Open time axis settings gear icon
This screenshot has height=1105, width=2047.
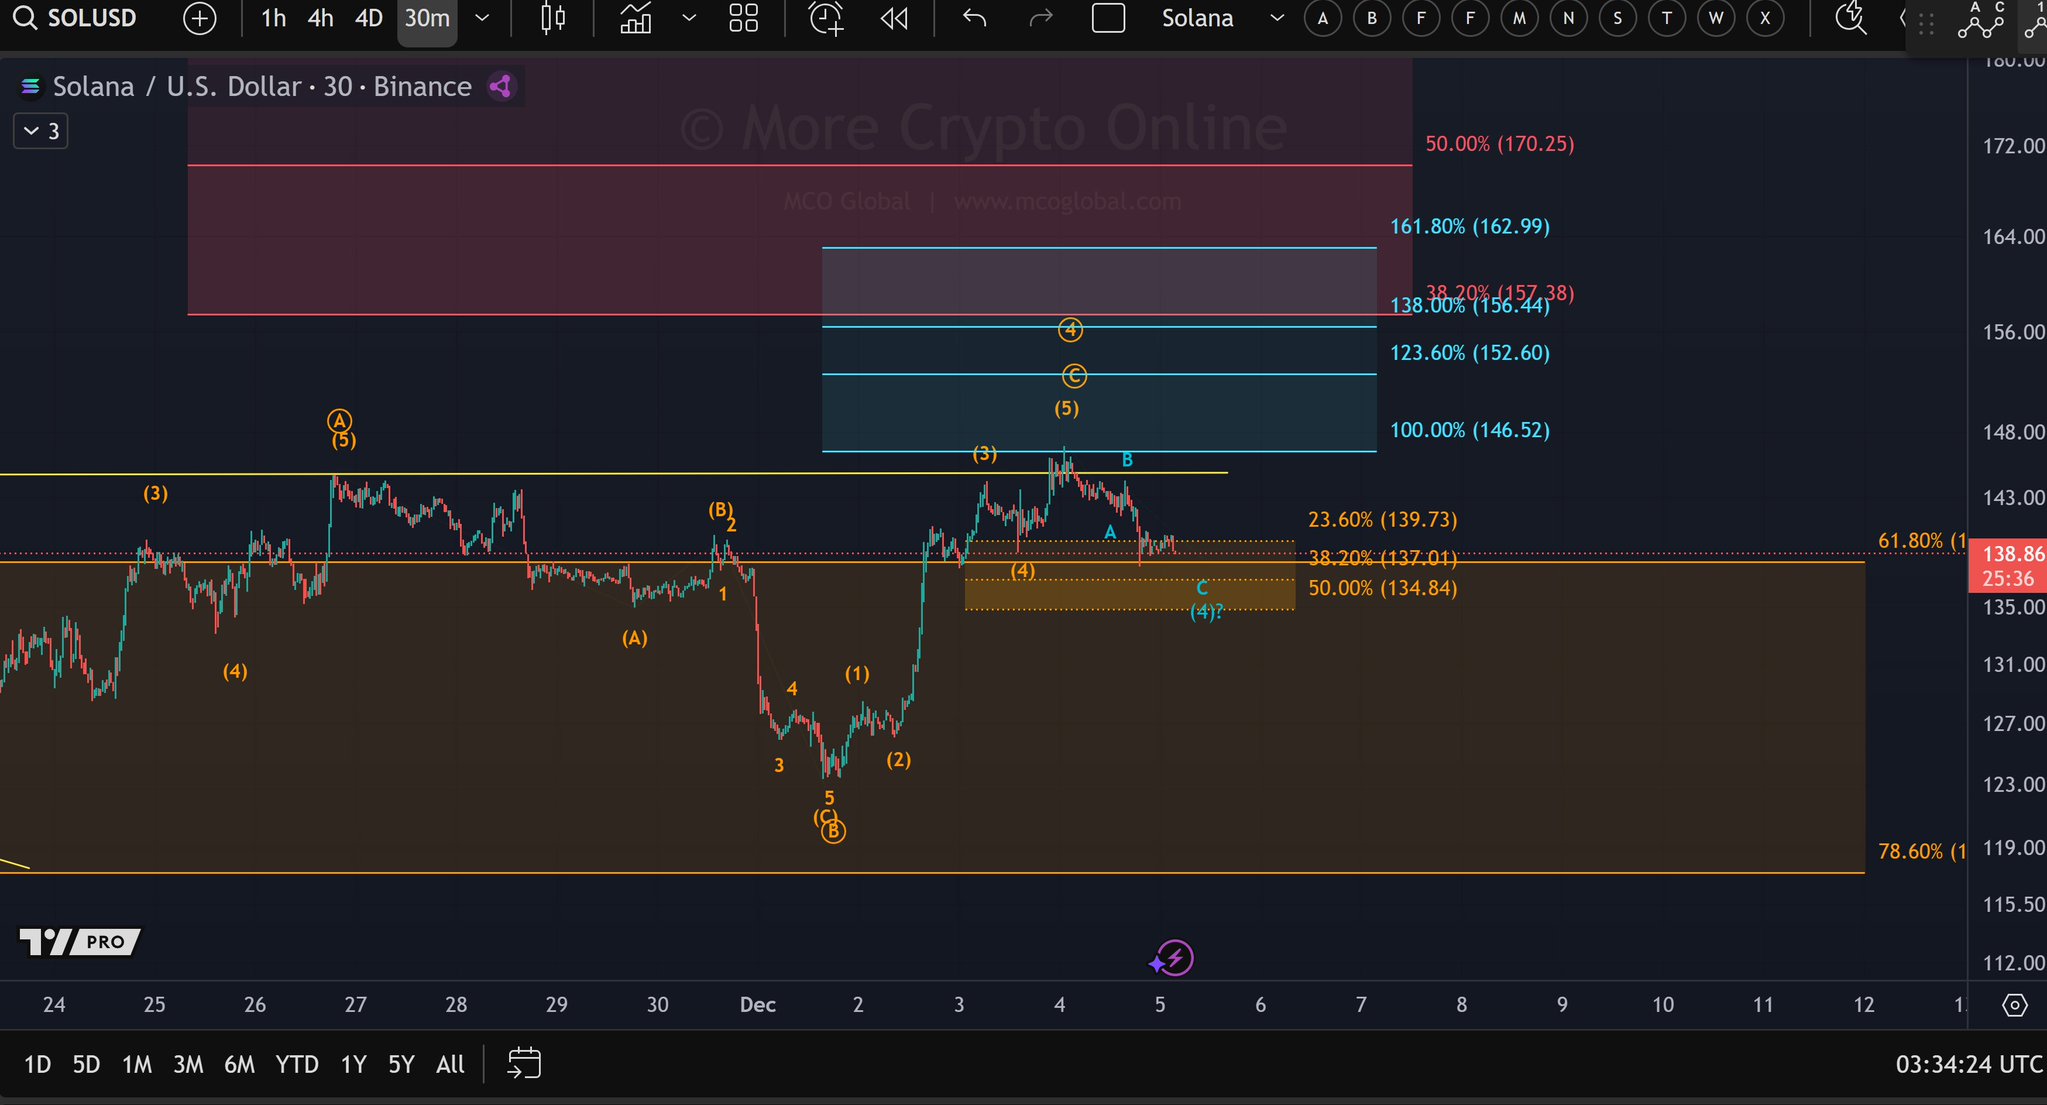click(2015, 1005)
